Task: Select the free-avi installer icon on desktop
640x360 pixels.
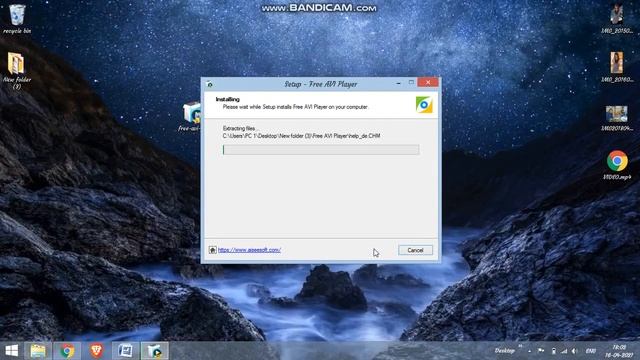Action: [191, 117]
